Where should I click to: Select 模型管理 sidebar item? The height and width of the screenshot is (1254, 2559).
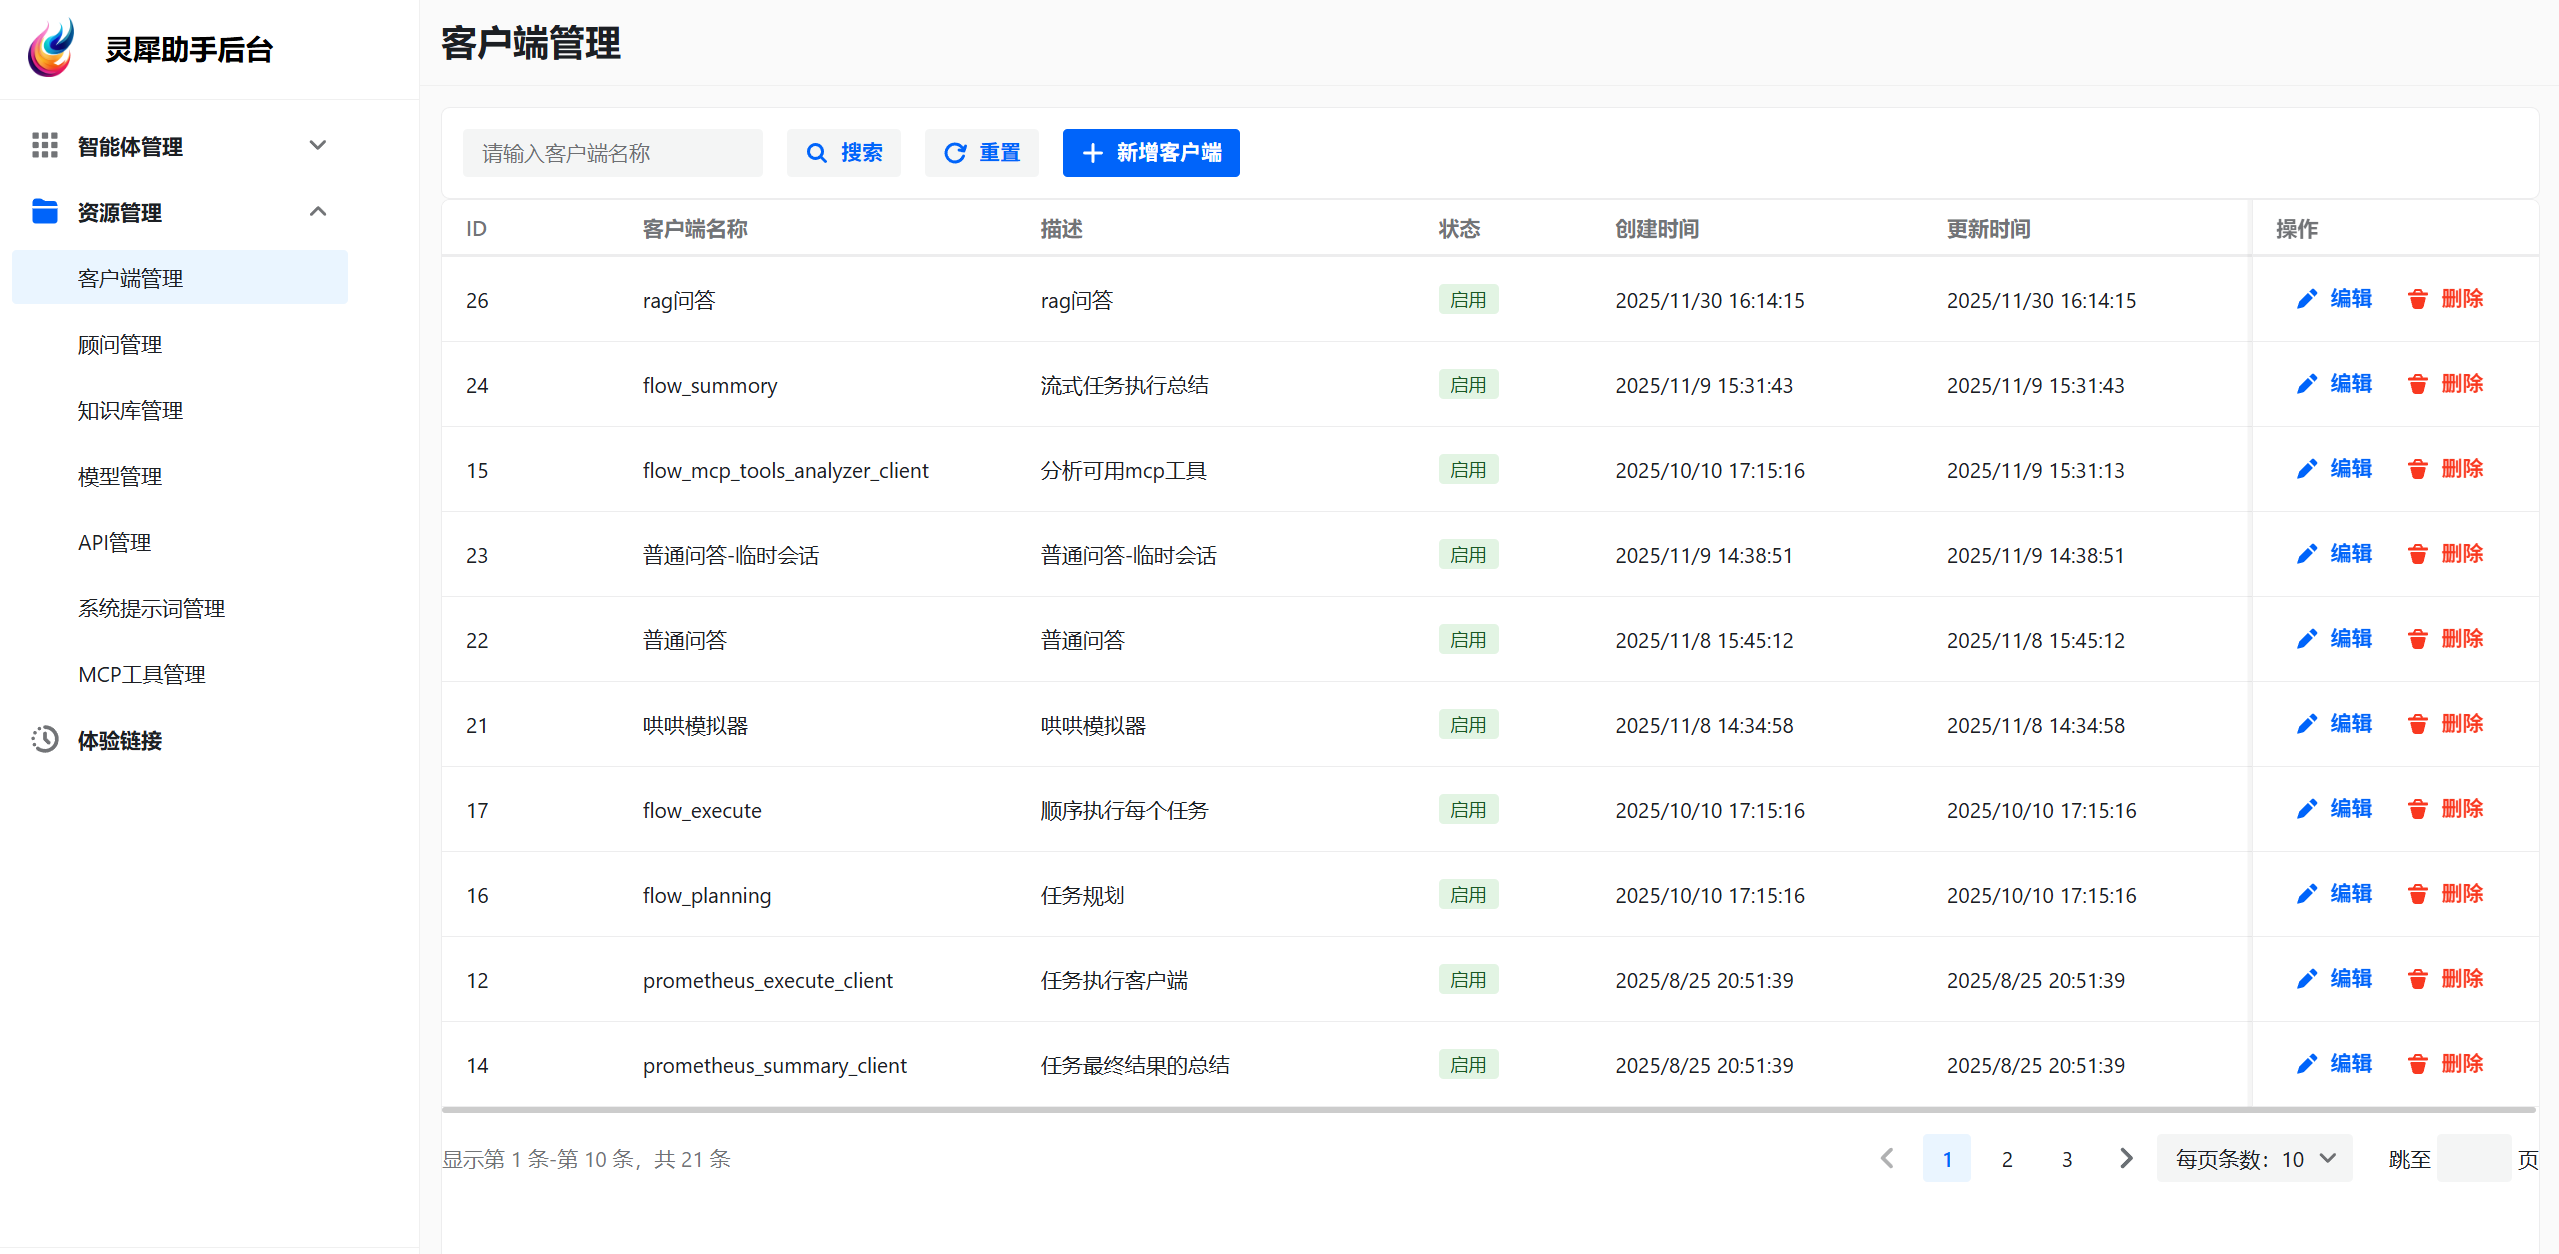120,477
